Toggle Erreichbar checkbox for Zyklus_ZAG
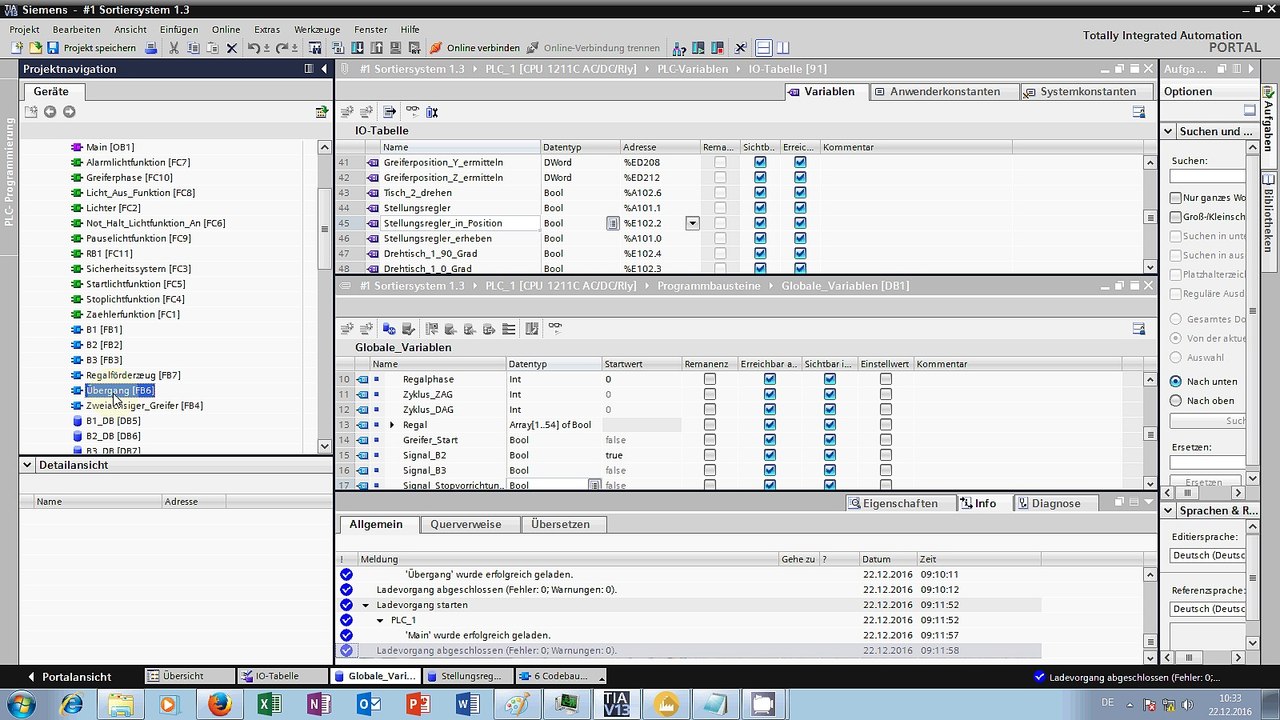The width and height of the screenshot is (1280, 720). [x=770, y=395]
